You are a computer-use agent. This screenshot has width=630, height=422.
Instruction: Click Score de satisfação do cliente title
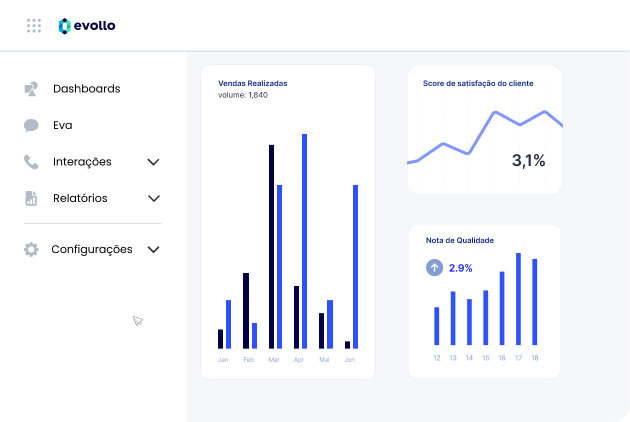[x=478, y=83]
